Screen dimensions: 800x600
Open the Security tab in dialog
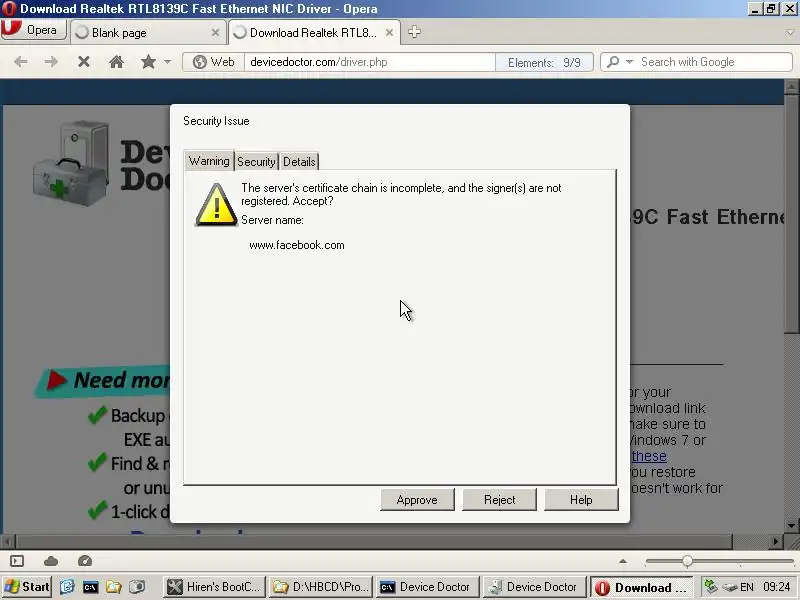pos(256,162)
